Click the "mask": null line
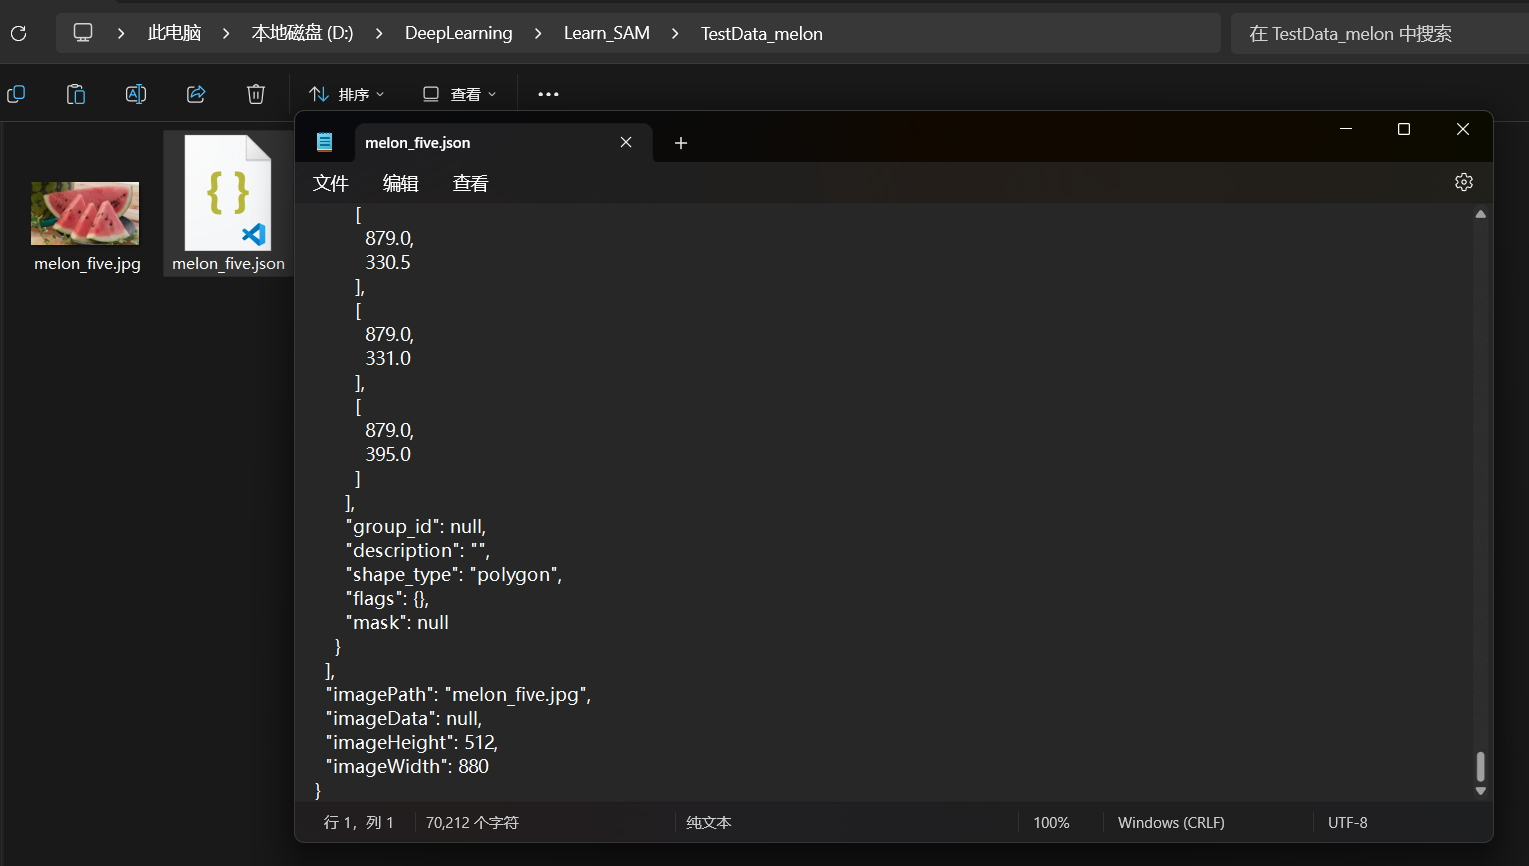 tap(397, 623)
